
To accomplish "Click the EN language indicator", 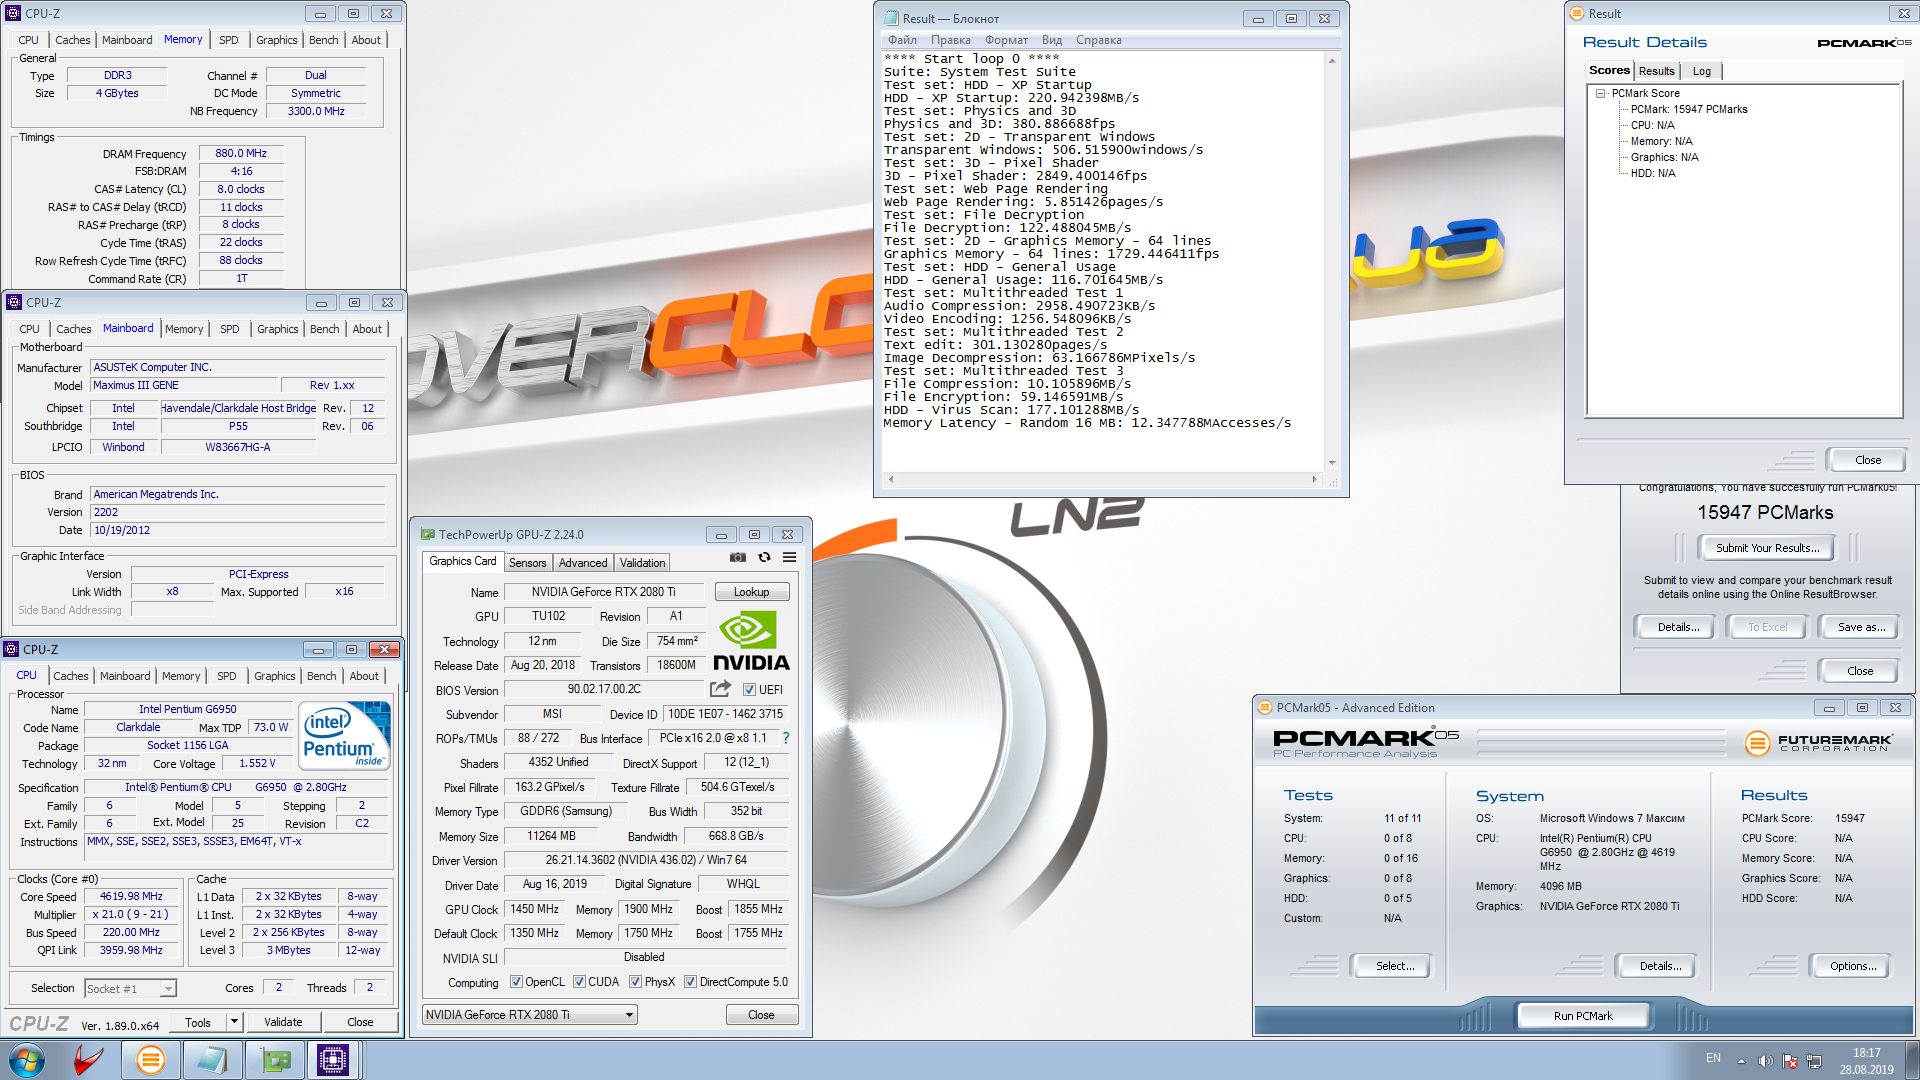I will [1713, 1058].
